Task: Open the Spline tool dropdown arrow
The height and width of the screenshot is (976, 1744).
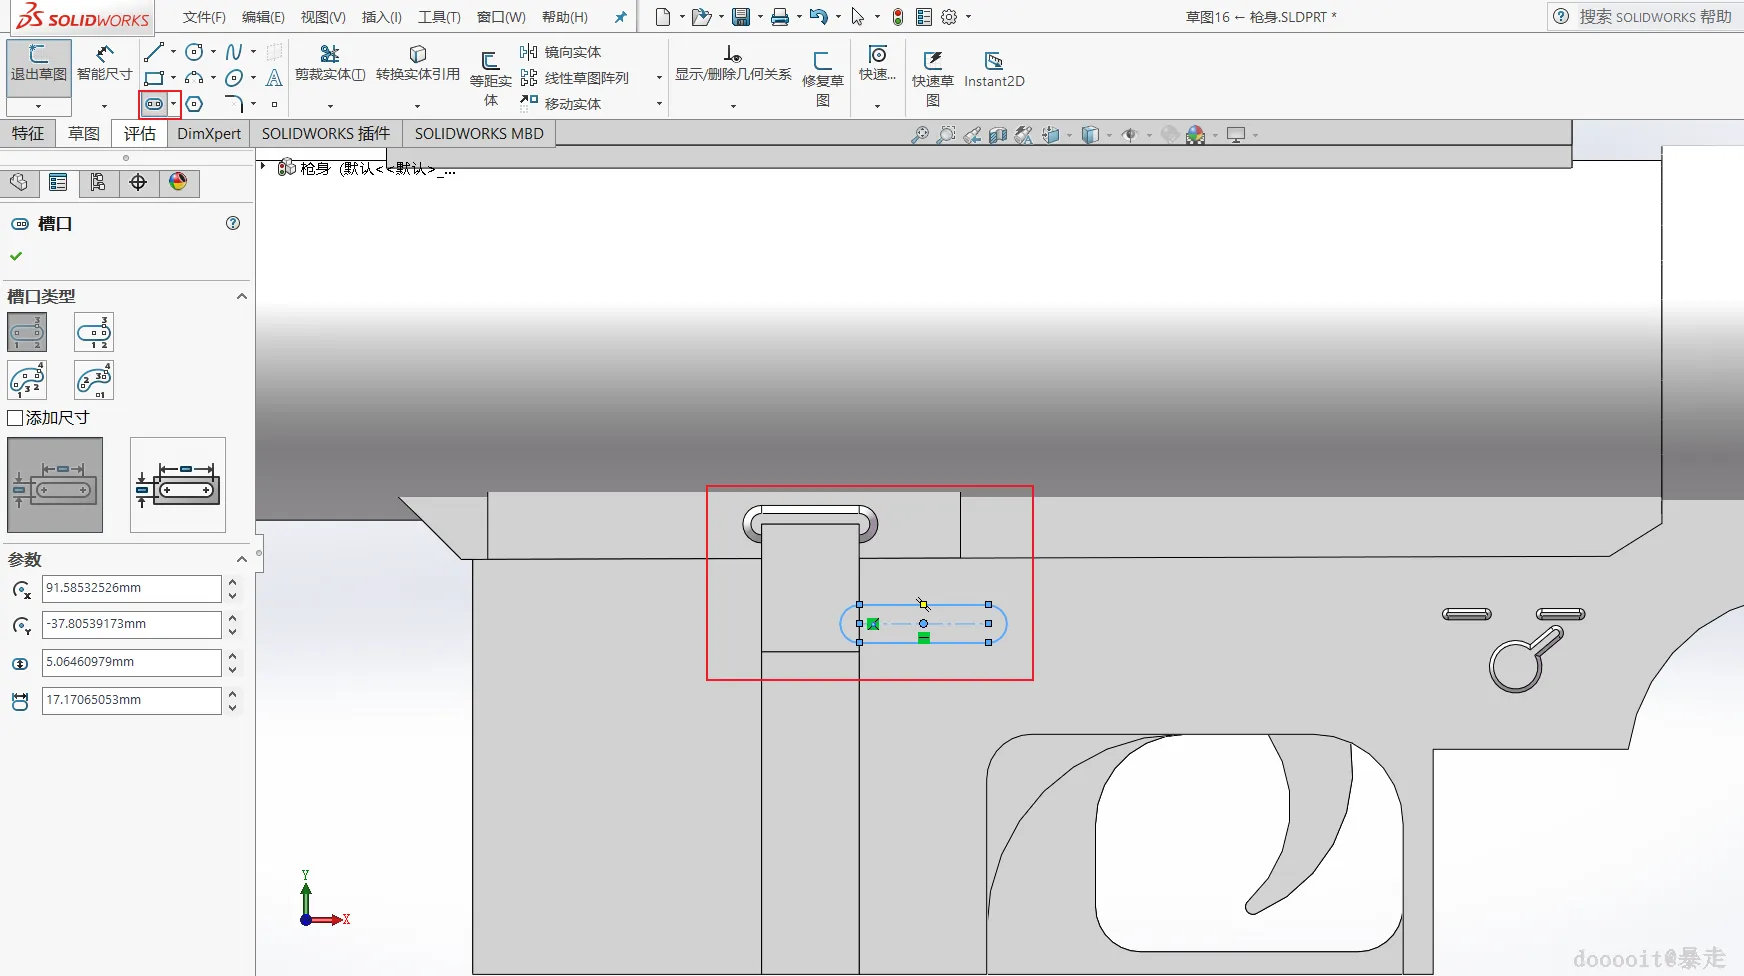Action: coord(253,52)
